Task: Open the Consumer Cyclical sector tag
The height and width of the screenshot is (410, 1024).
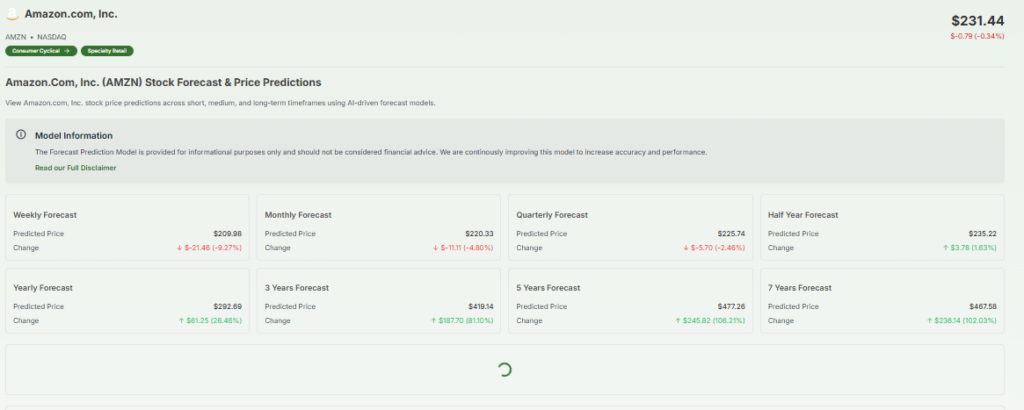Action: click(41, 51)
